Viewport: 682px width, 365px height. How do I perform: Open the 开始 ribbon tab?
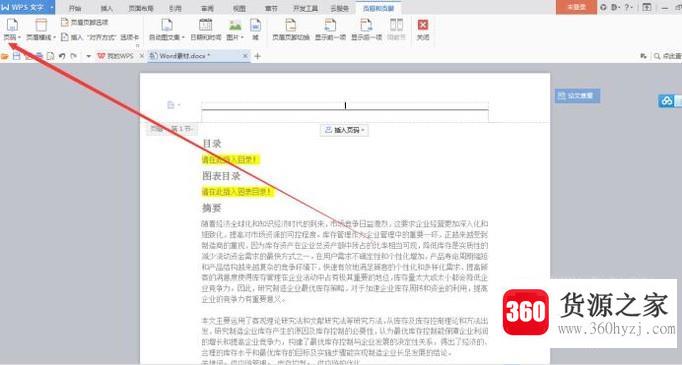[x=75, y=8]
